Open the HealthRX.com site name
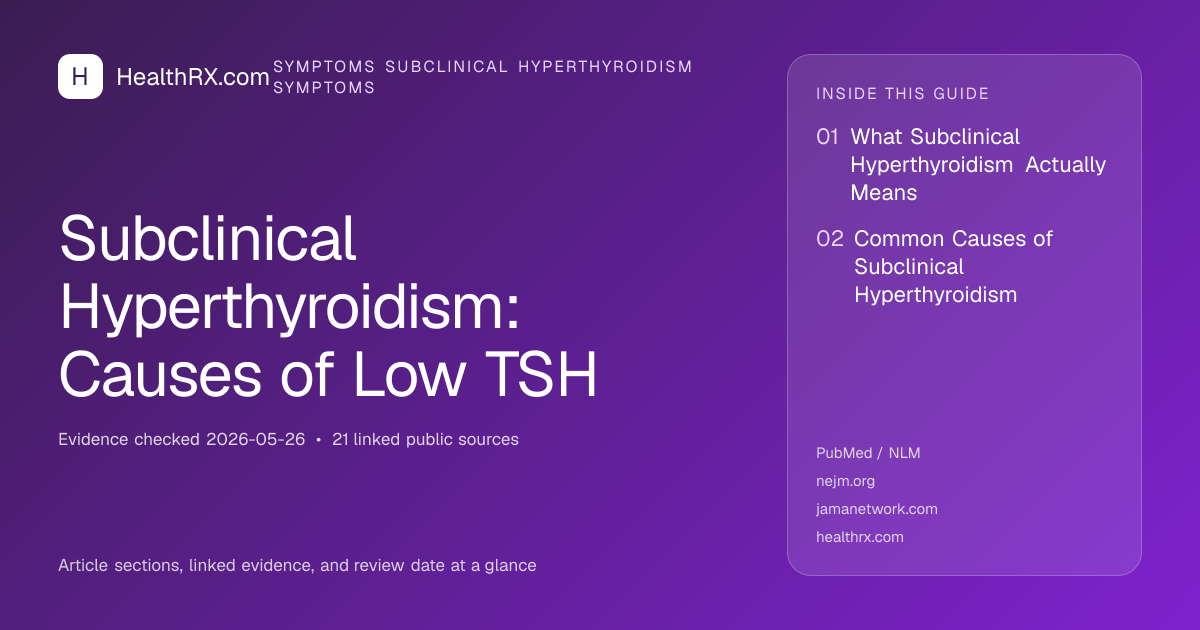Viewport: 1200px width, 630px height. pyautogui.click(x=193, y=77)
